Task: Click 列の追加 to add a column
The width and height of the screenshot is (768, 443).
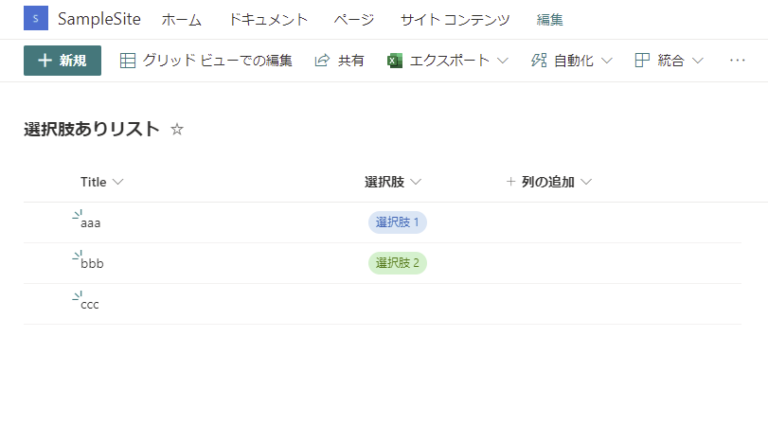Action: [x=548, y=182]
